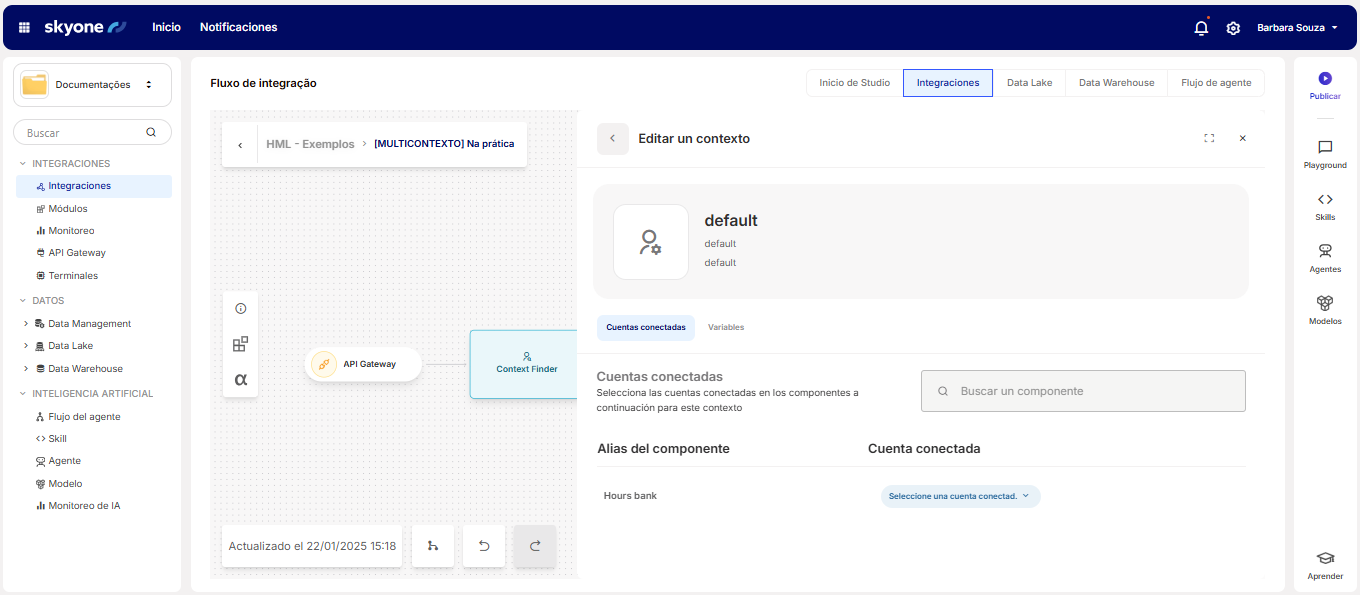Expand the Data Management tree item
Viewport: 1360px width, 595px height.
[26, 324]
